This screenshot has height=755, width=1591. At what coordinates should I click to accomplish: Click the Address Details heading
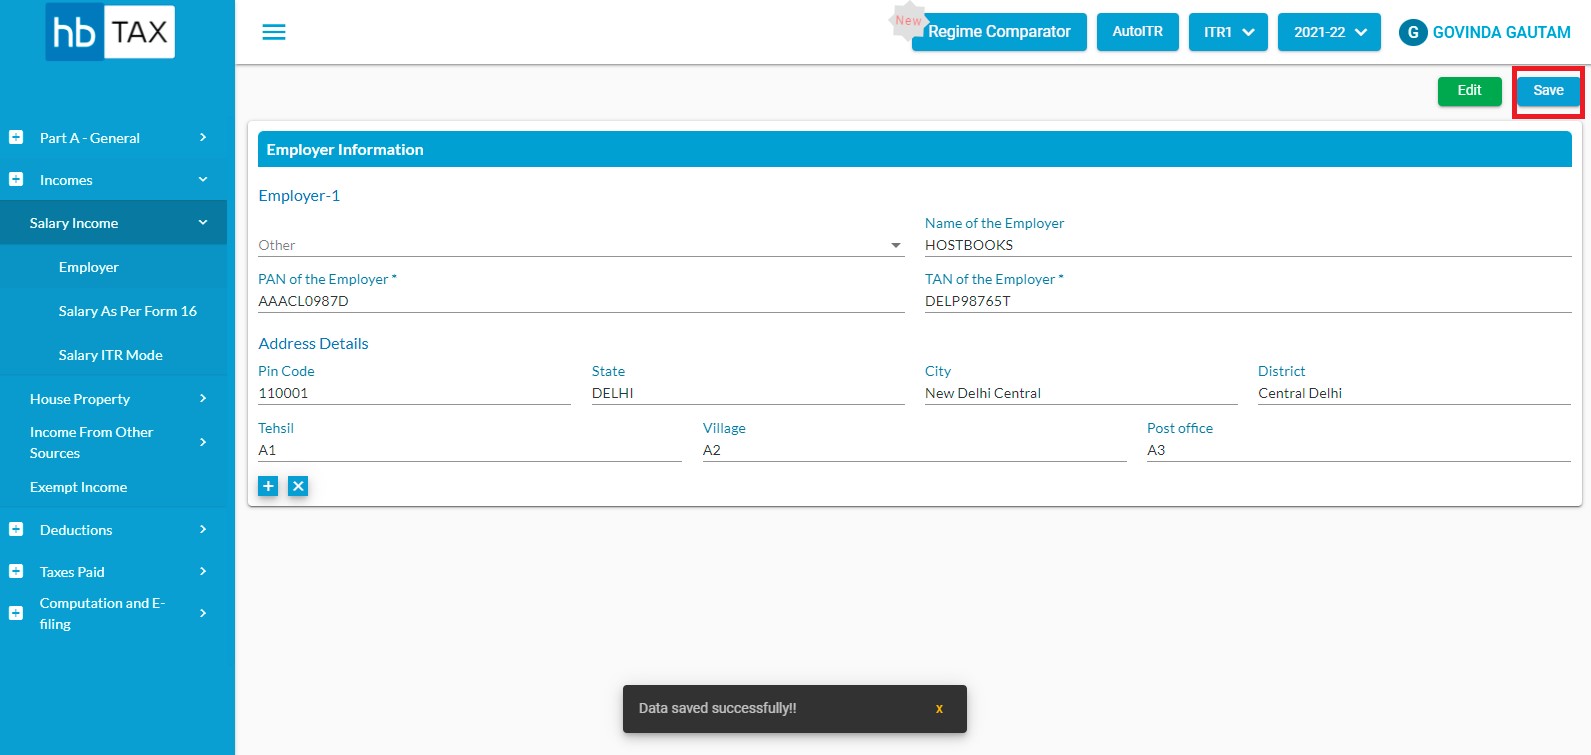313,344
